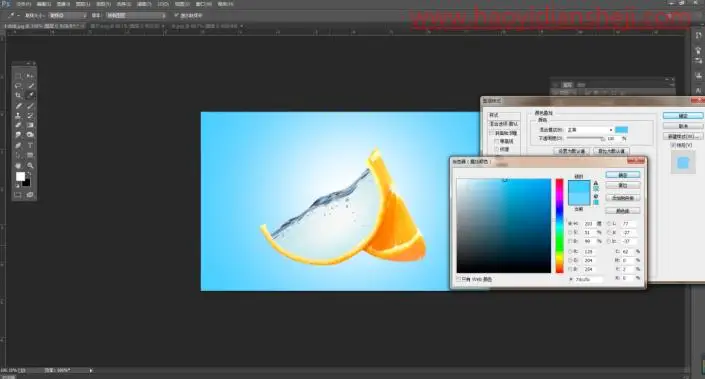Image resolution: width=705 pixels, height=379 pixels.
Task: Select the Rectangular Marquee tool
Action: click(x=18, y=76)
